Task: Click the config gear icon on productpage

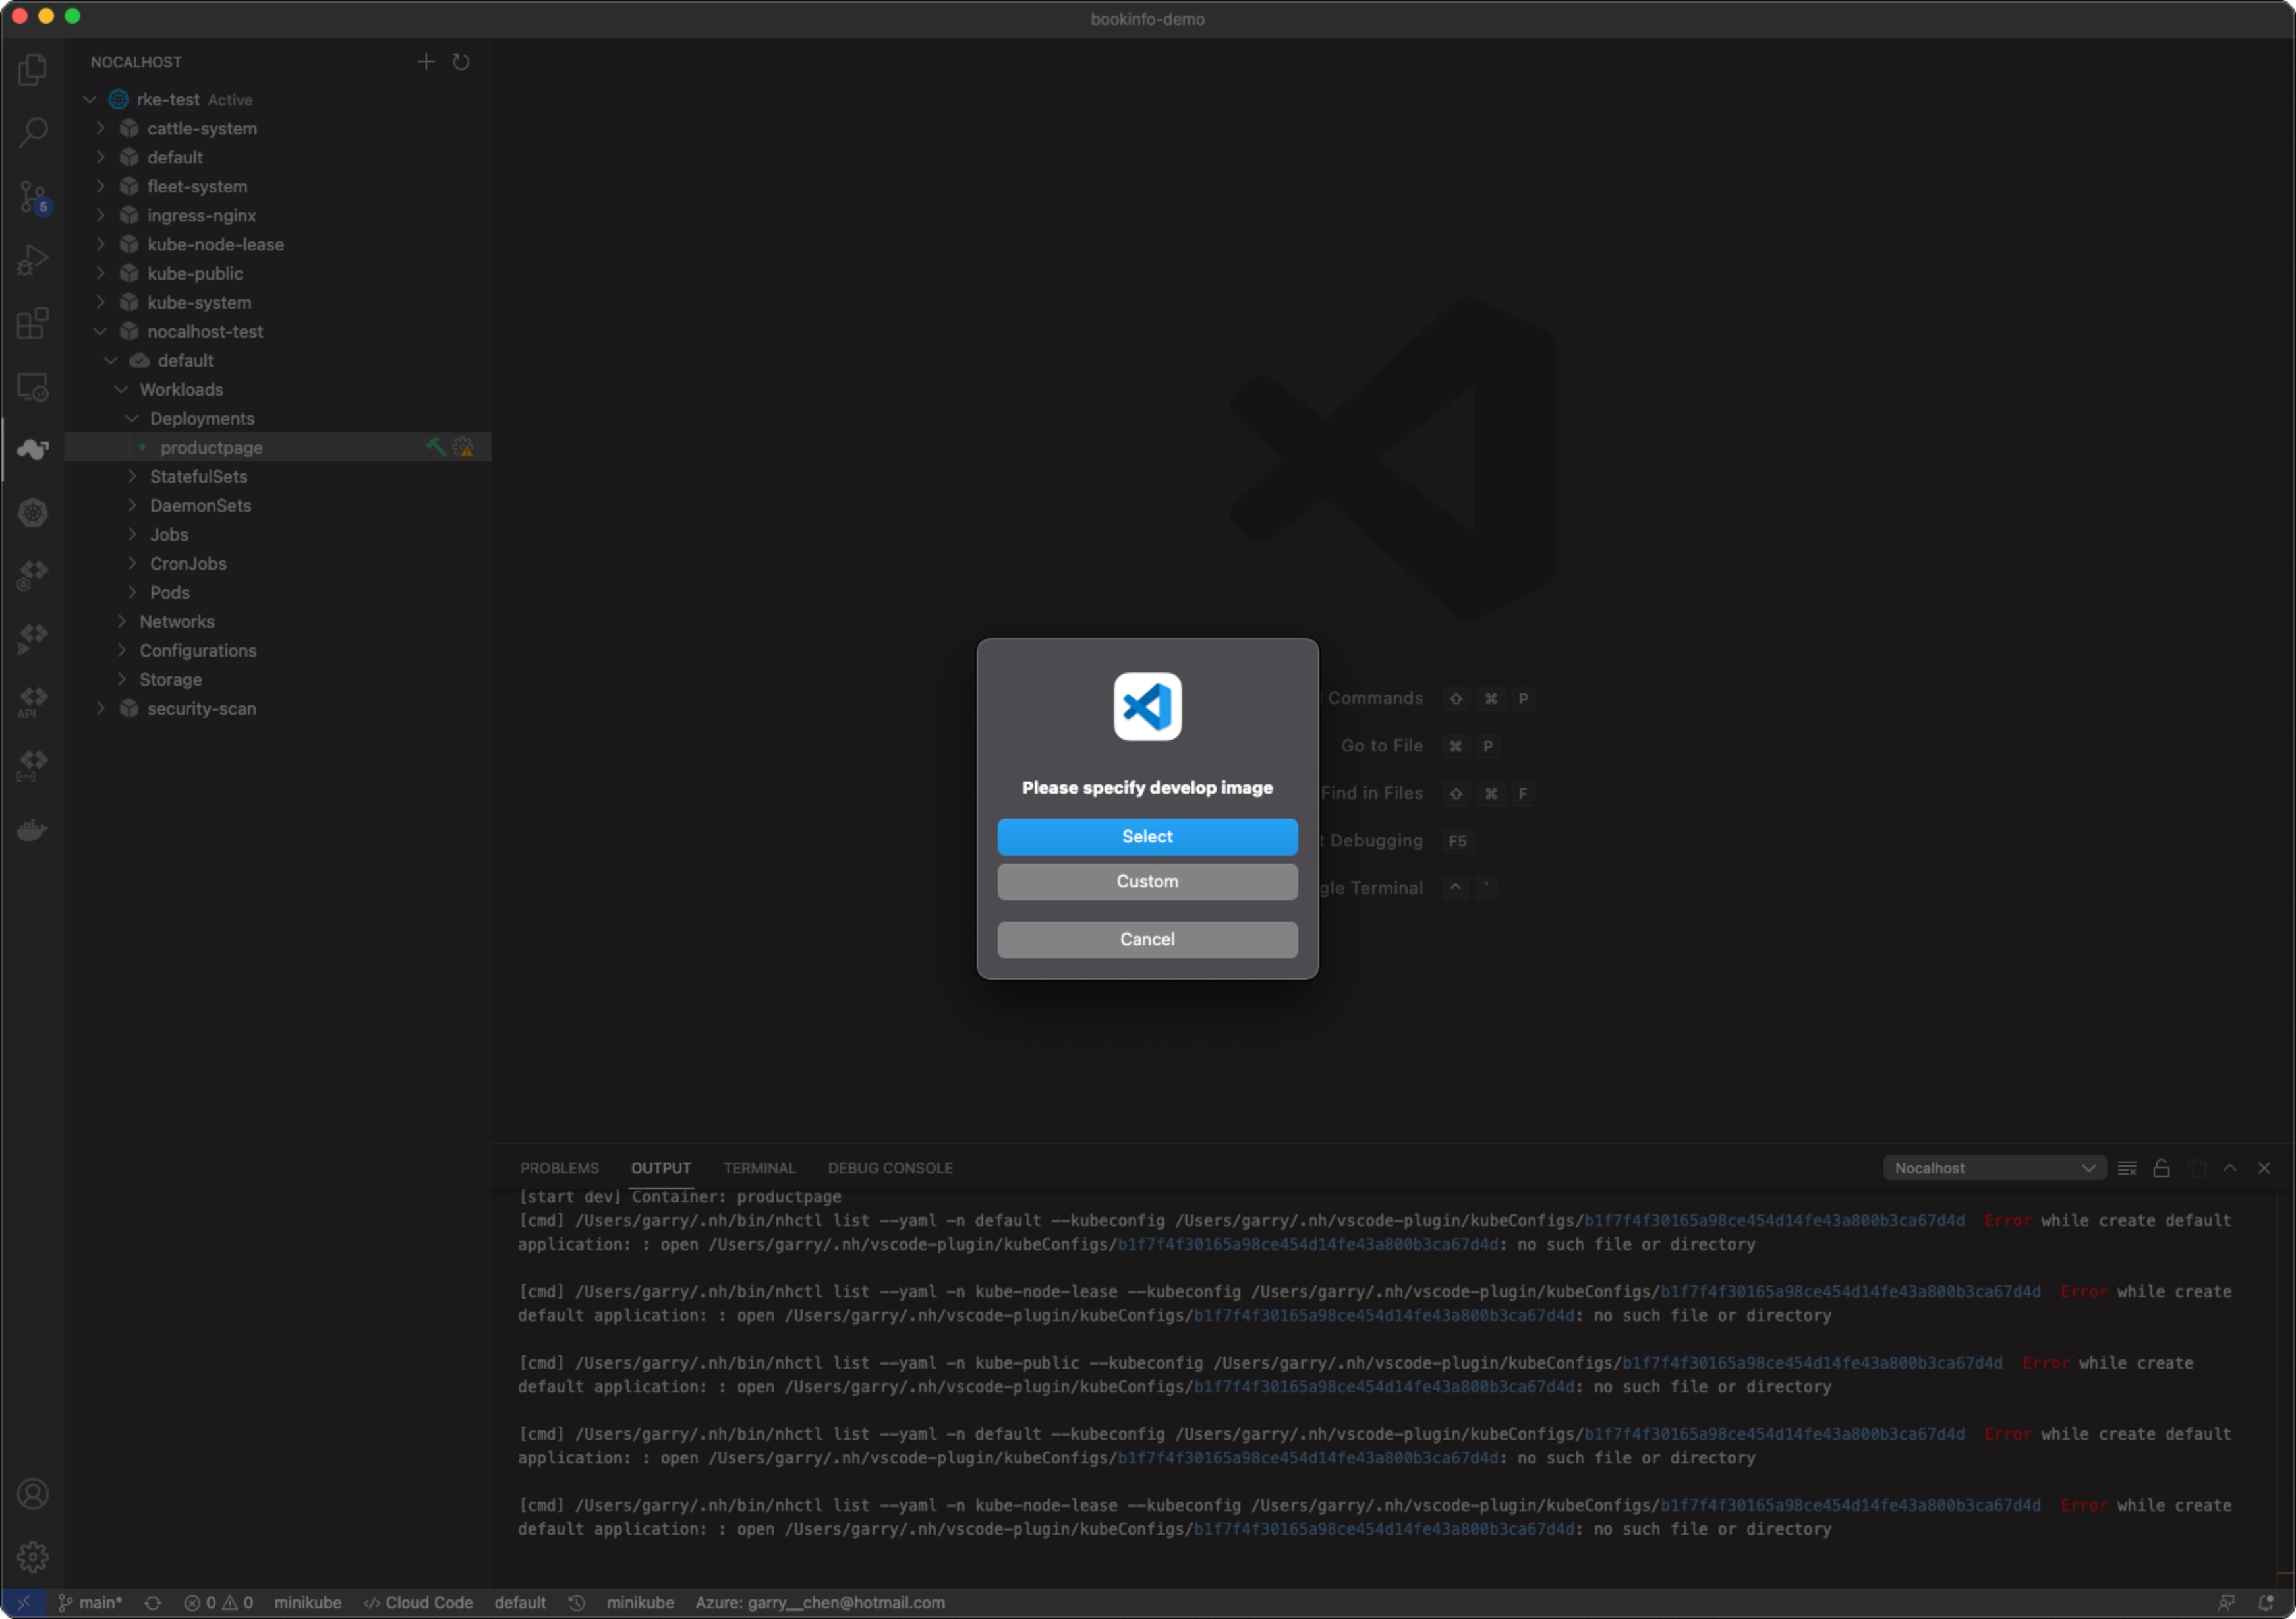Action: (x=463, y=447)
